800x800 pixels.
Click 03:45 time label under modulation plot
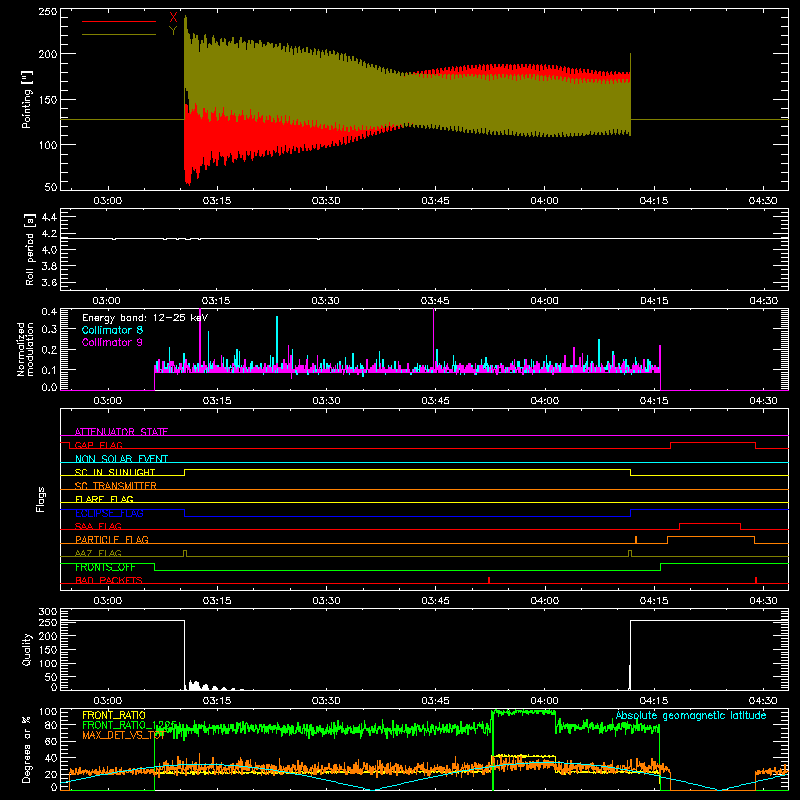click(435, 401)
